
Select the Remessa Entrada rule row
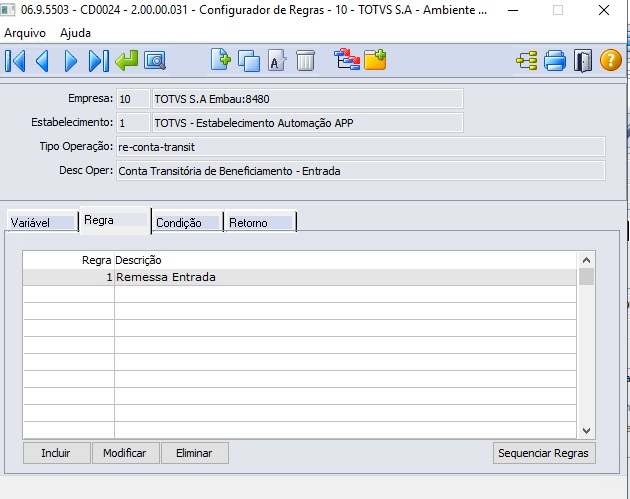(300, 277)
